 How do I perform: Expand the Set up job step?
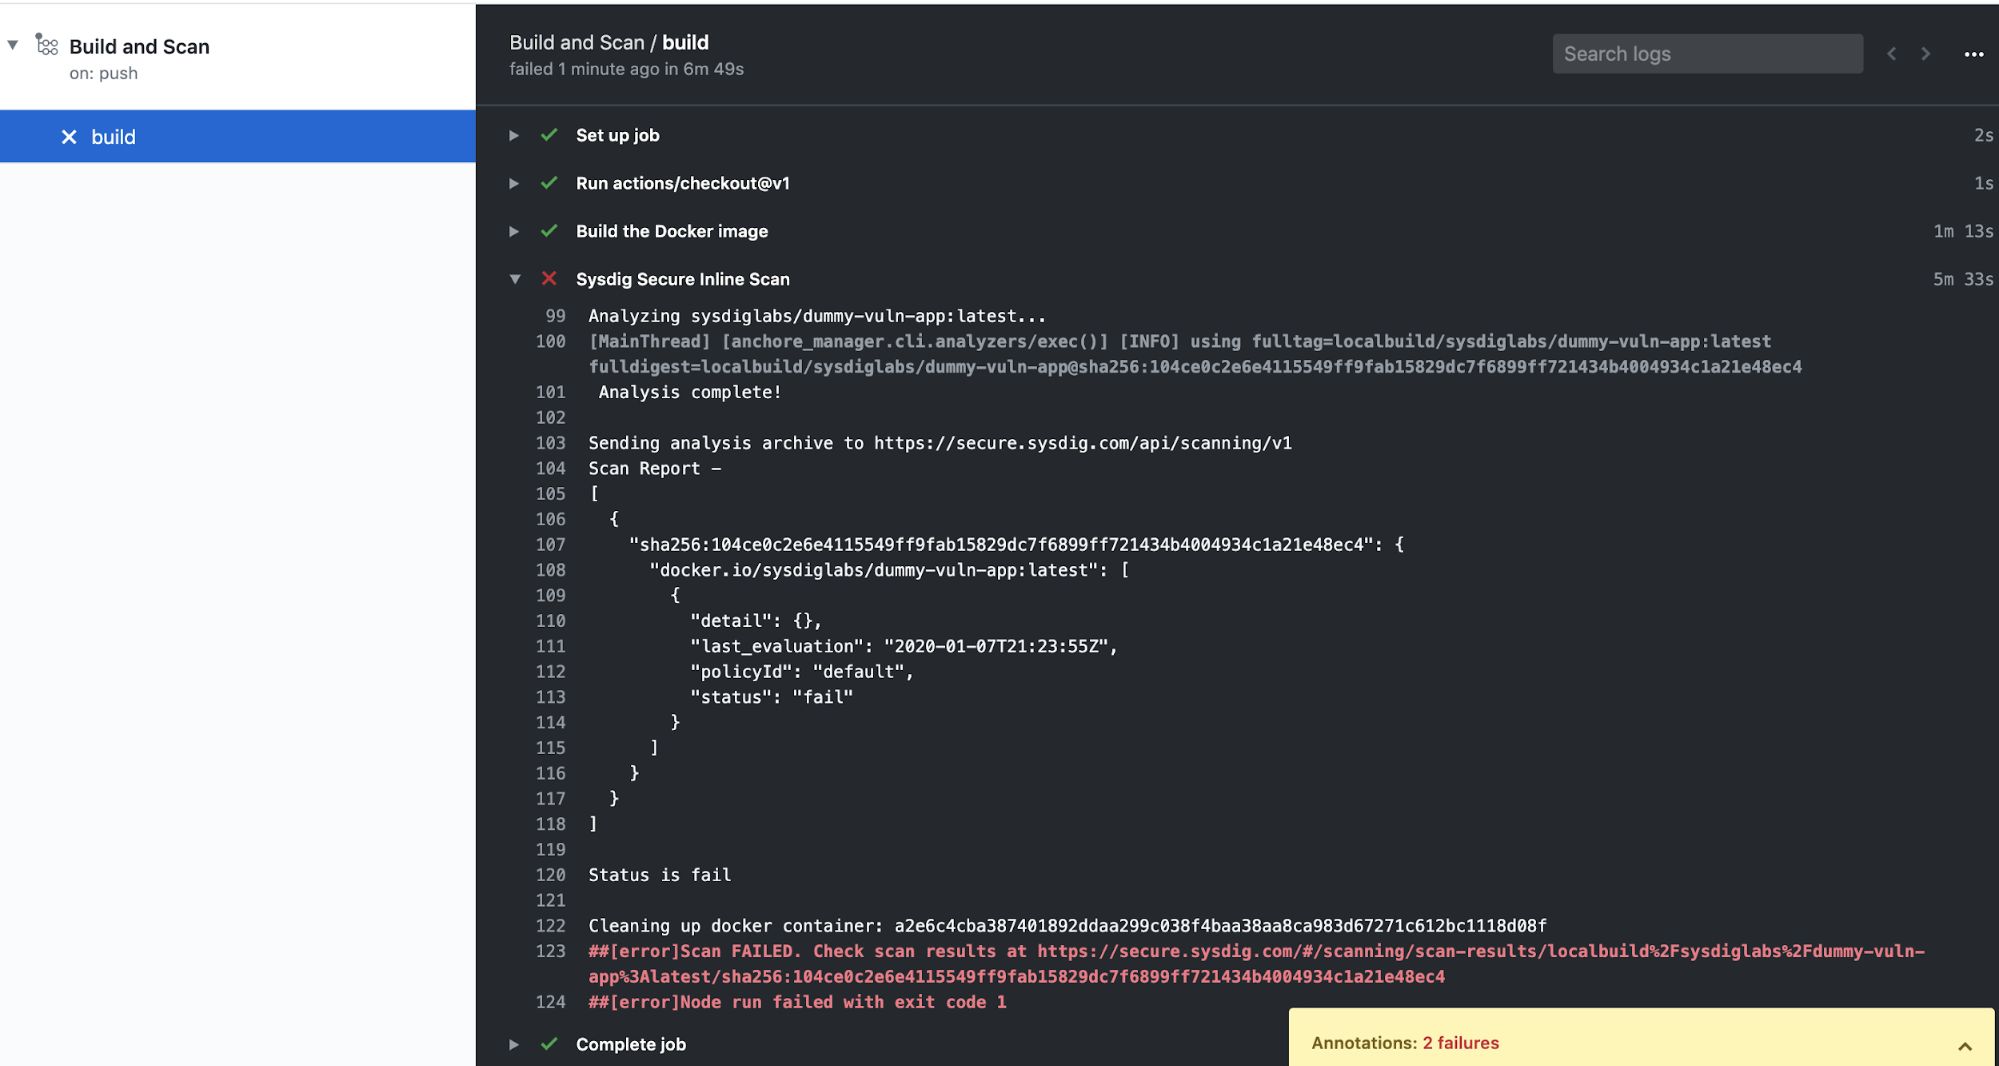click(x=514, y=135)
